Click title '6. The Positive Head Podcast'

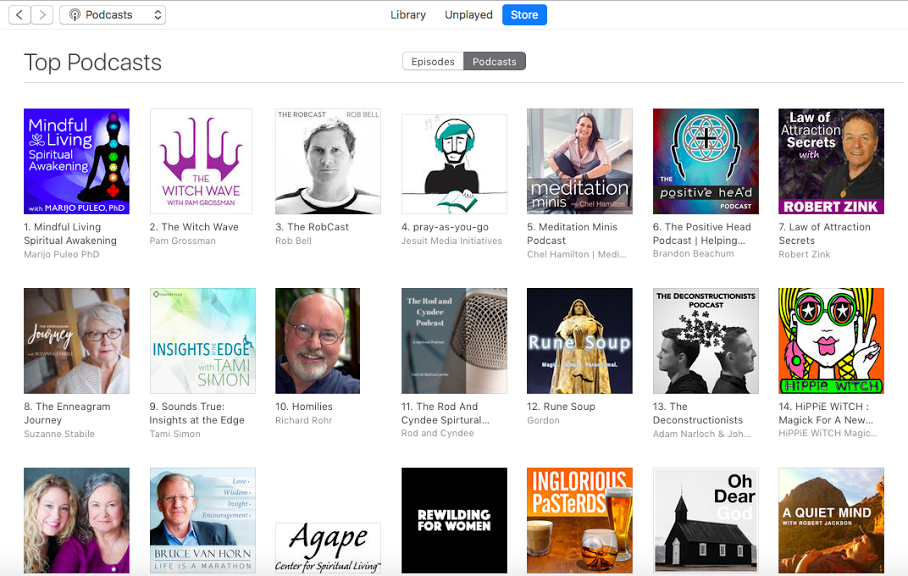702,234
